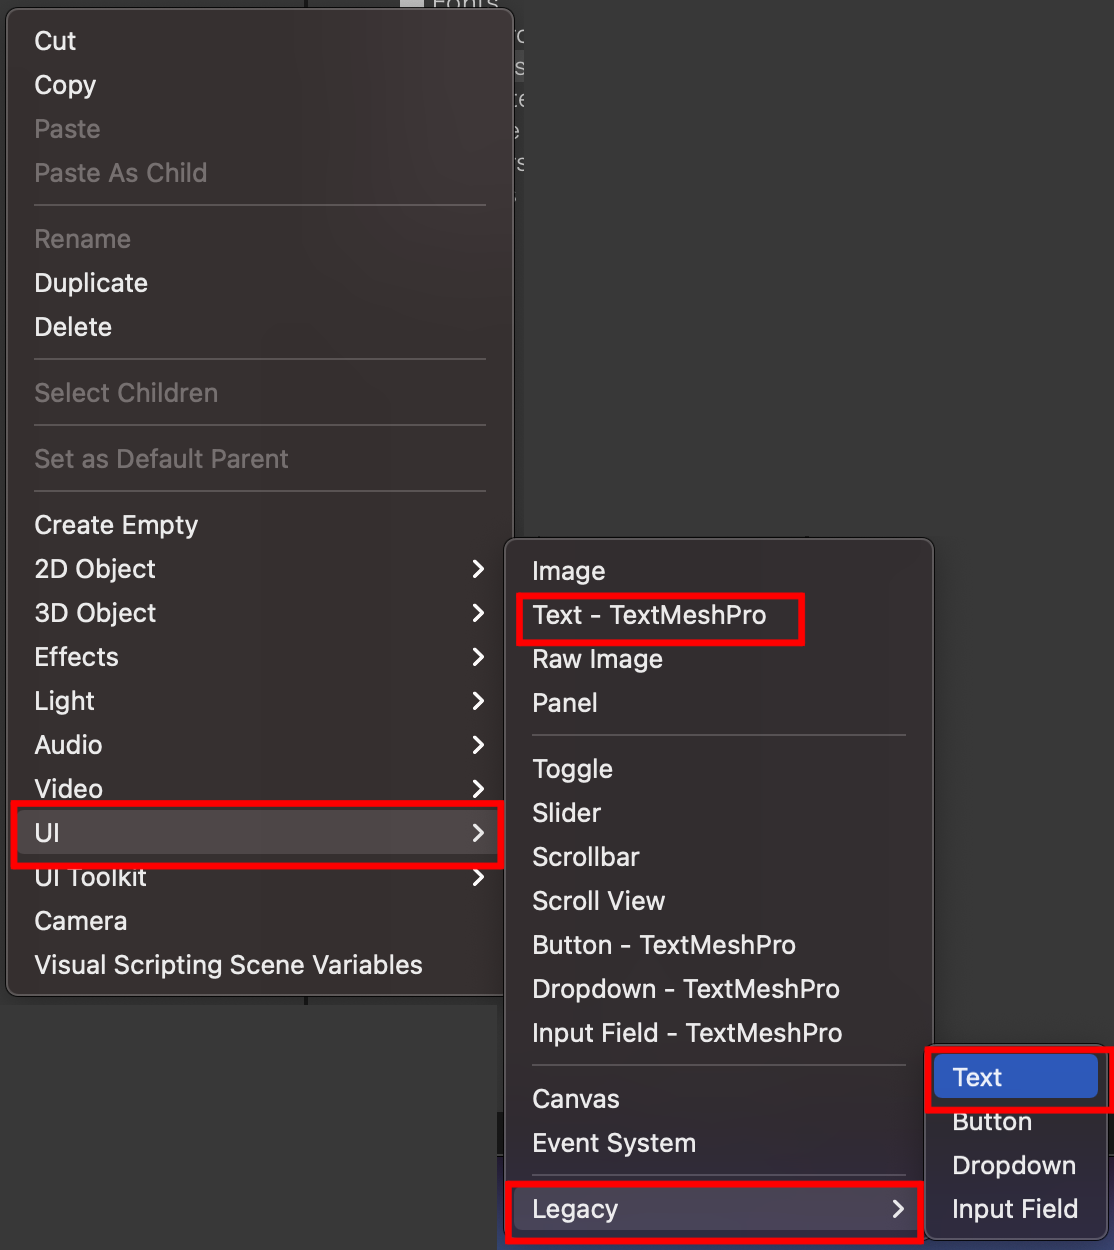Expand the Video submenu

coord(68,789)
